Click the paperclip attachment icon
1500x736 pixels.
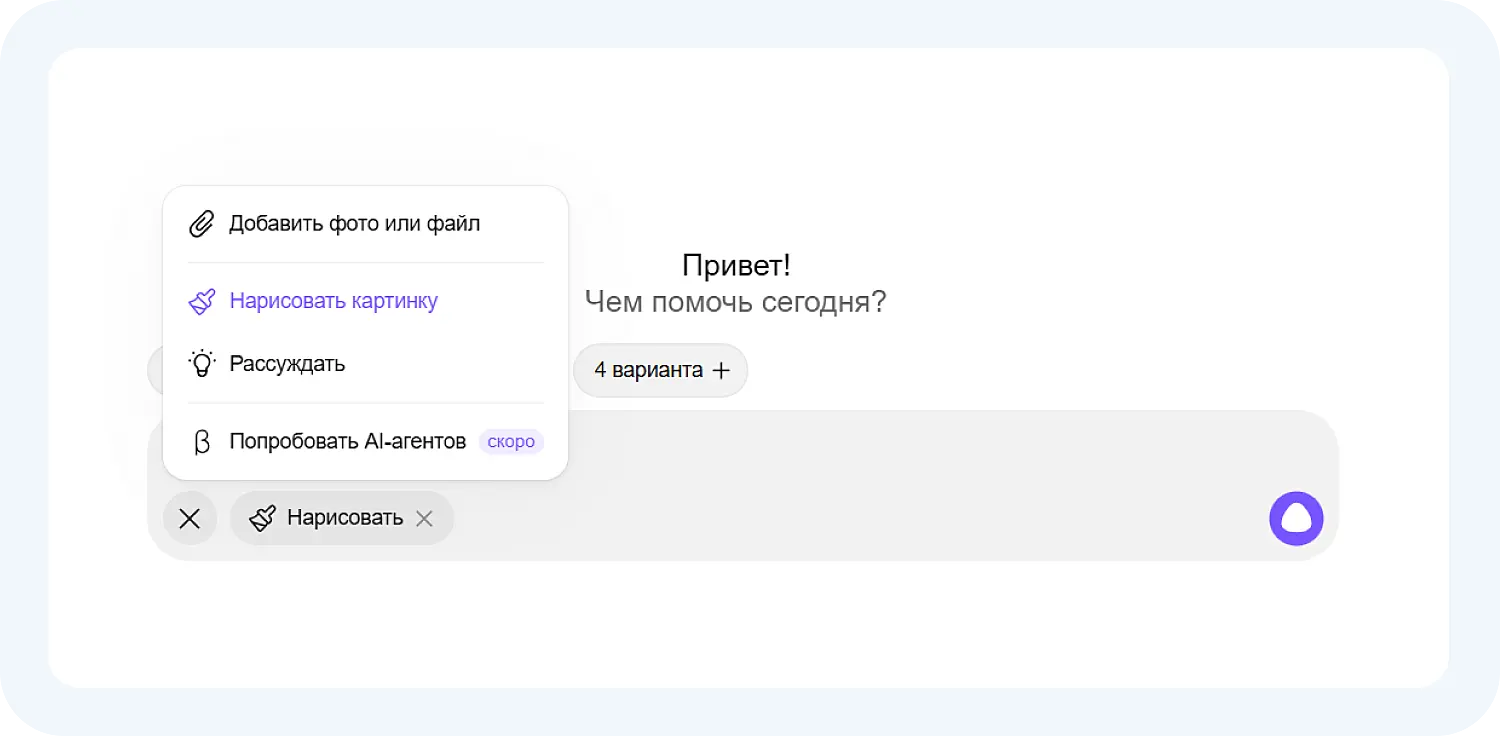(201, 223)
